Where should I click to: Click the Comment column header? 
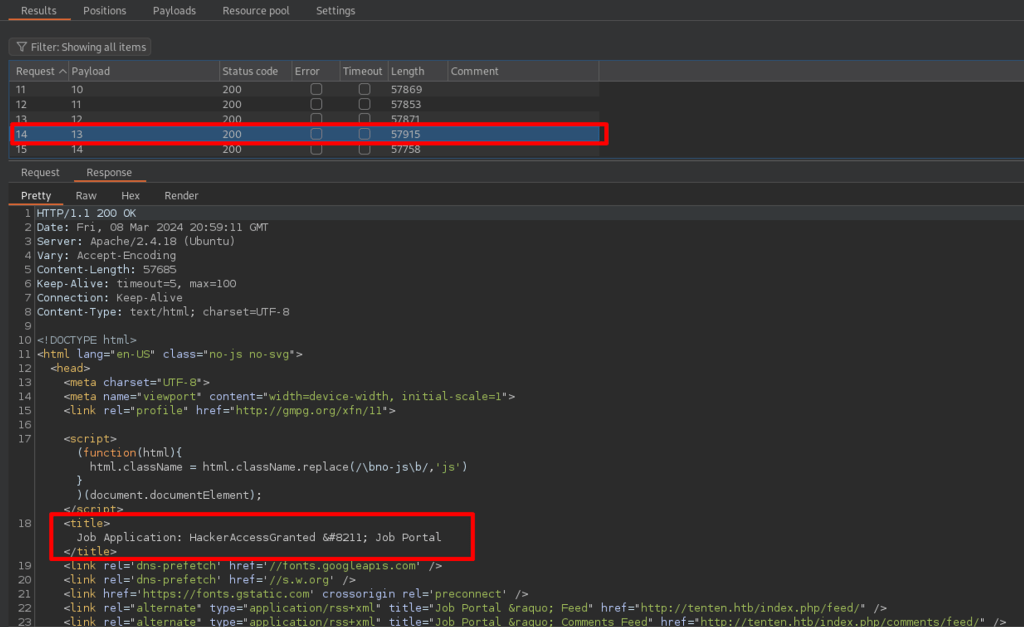[x=474, y=72]
